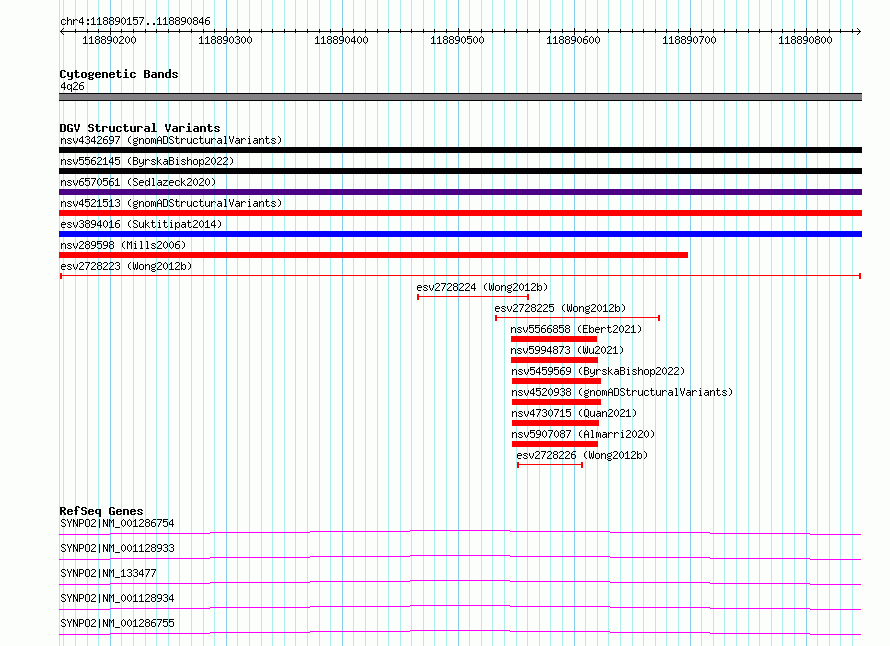Click the nsv4520938 gnomADStructuralVariants label
This screenshot has width=890, height=646.
[x=622, y=392]
